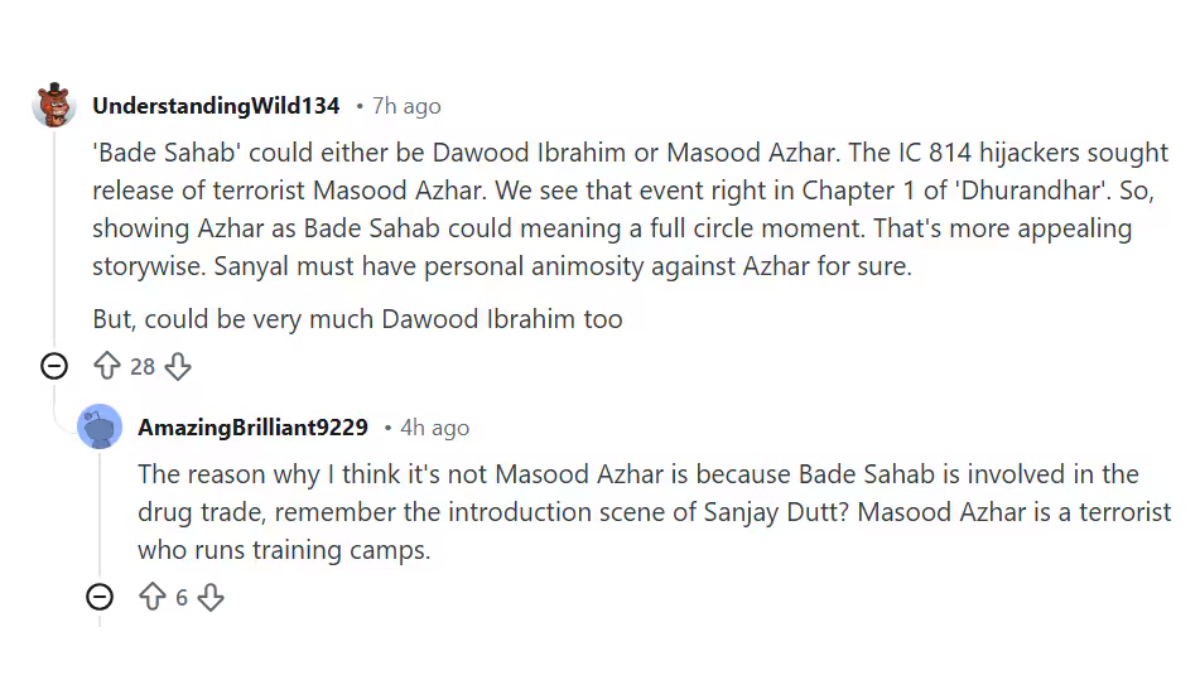Image resolution: width=1200 pixels, height=675 pixels.
Task: Click the "4h ago" timestamp
Action: pos(434,428)
